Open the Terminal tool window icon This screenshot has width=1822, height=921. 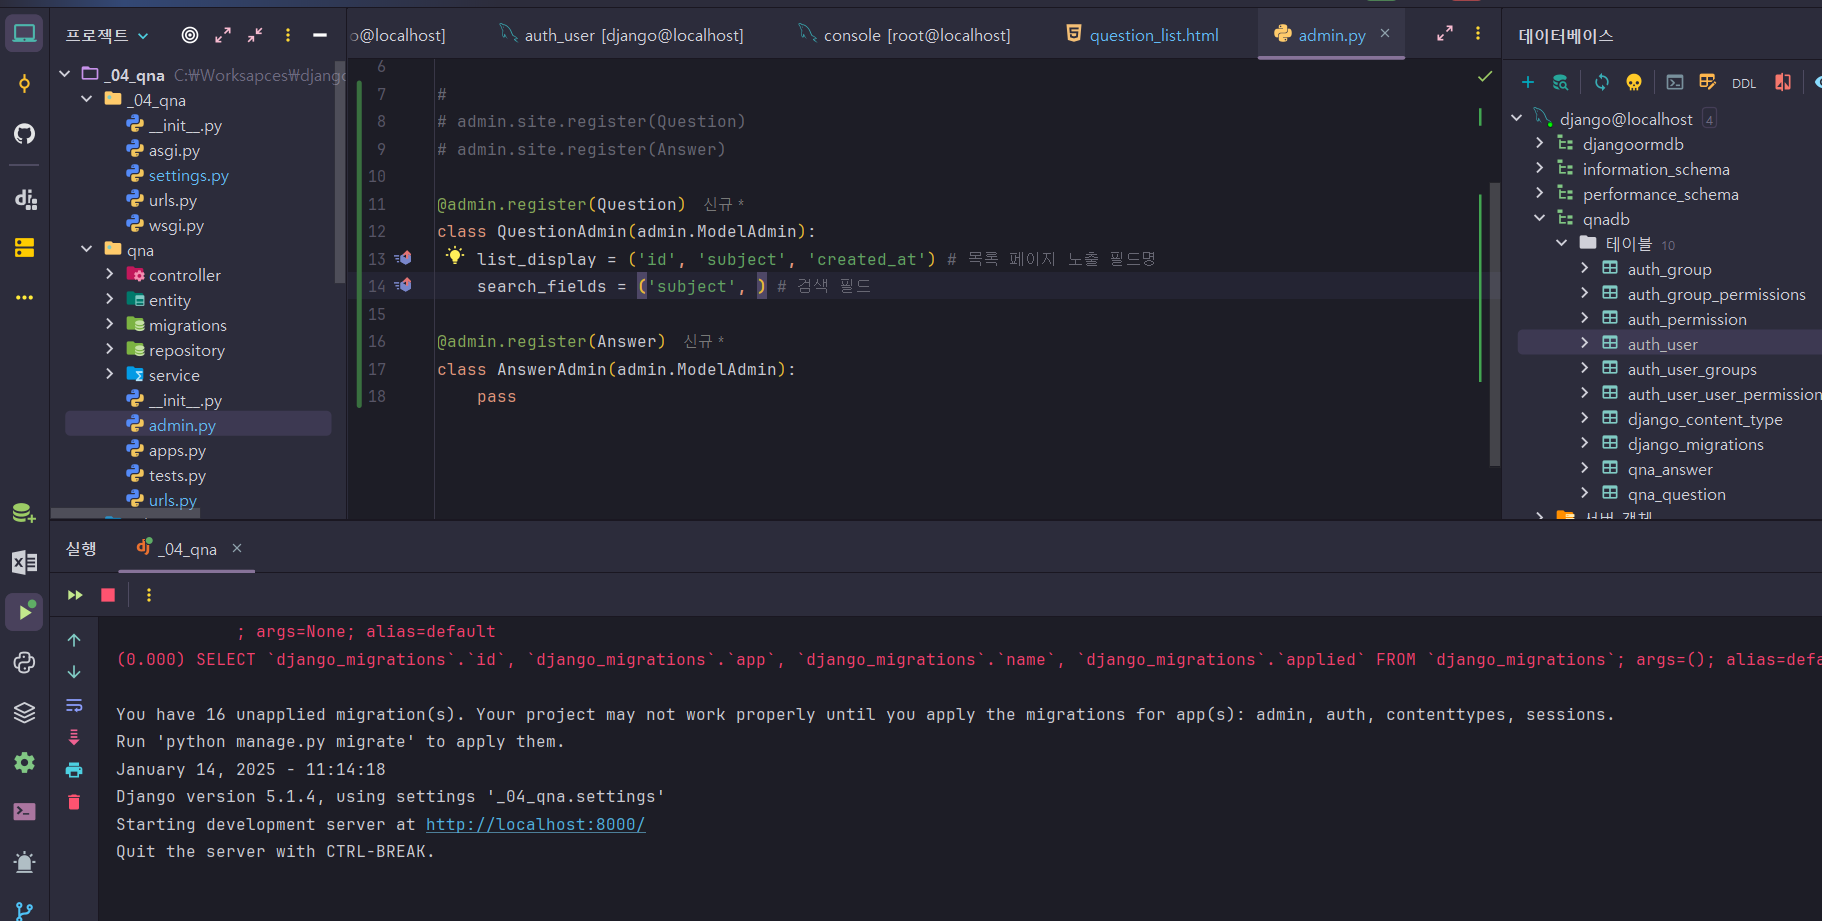tap(25, 811)
